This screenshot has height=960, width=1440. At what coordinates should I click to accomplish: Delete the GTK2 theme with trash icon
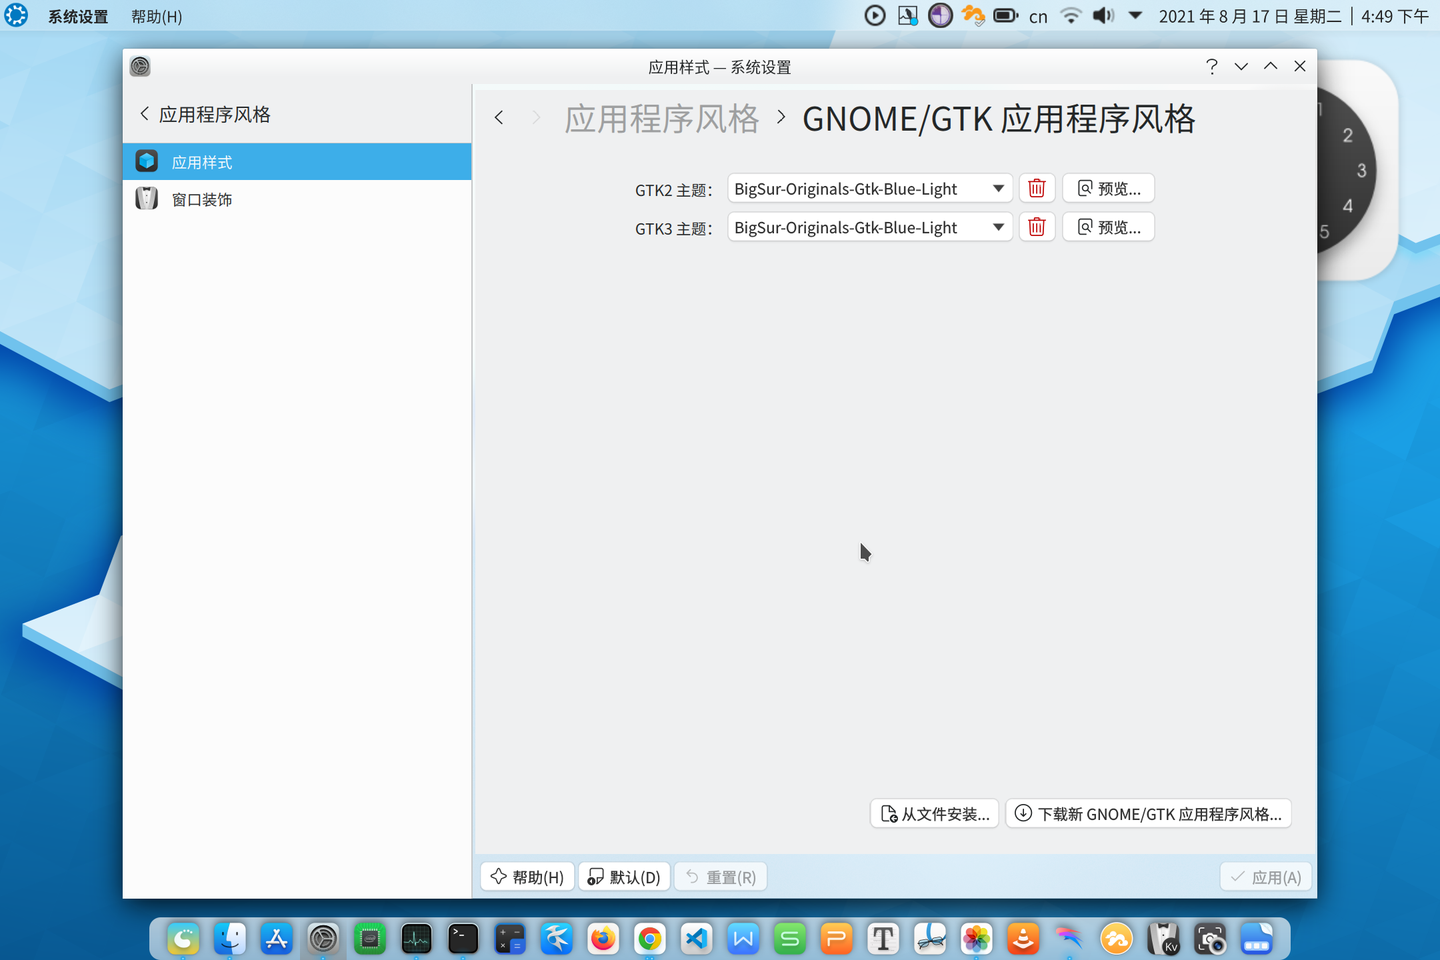[x=1037, y=188]
